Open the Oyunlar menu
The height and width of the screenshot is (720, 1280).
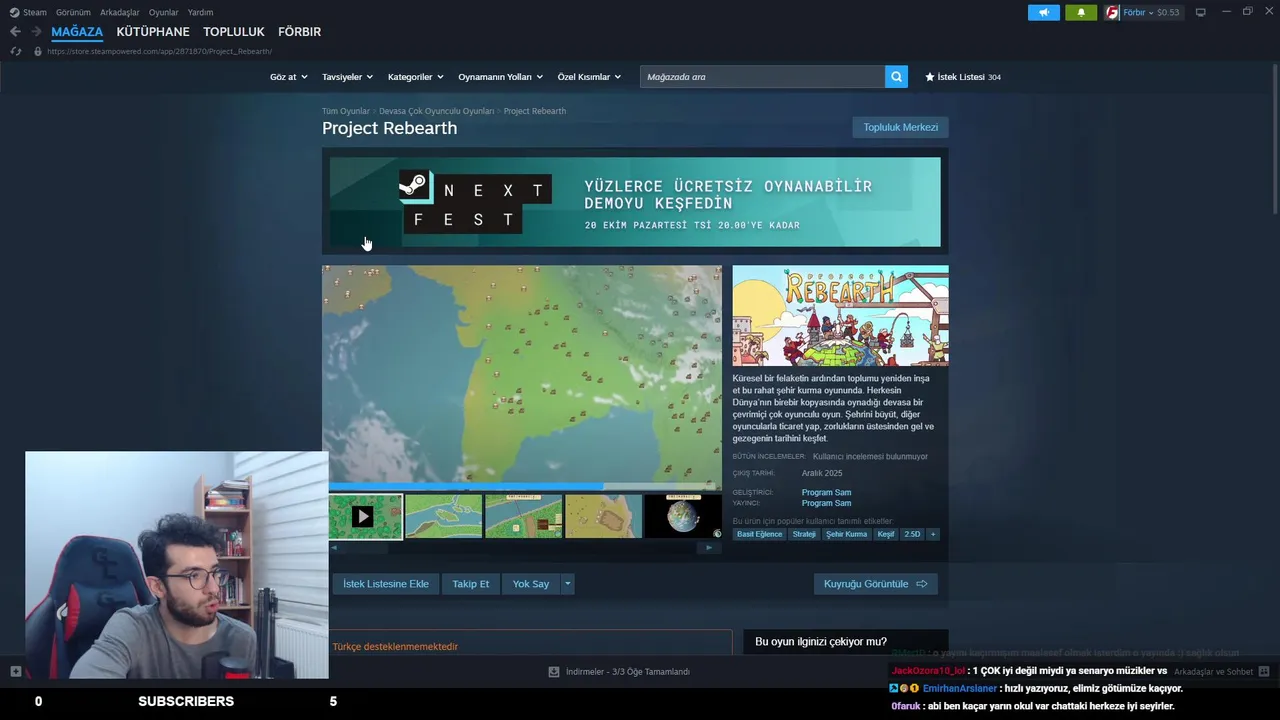(x=163, y=12)
